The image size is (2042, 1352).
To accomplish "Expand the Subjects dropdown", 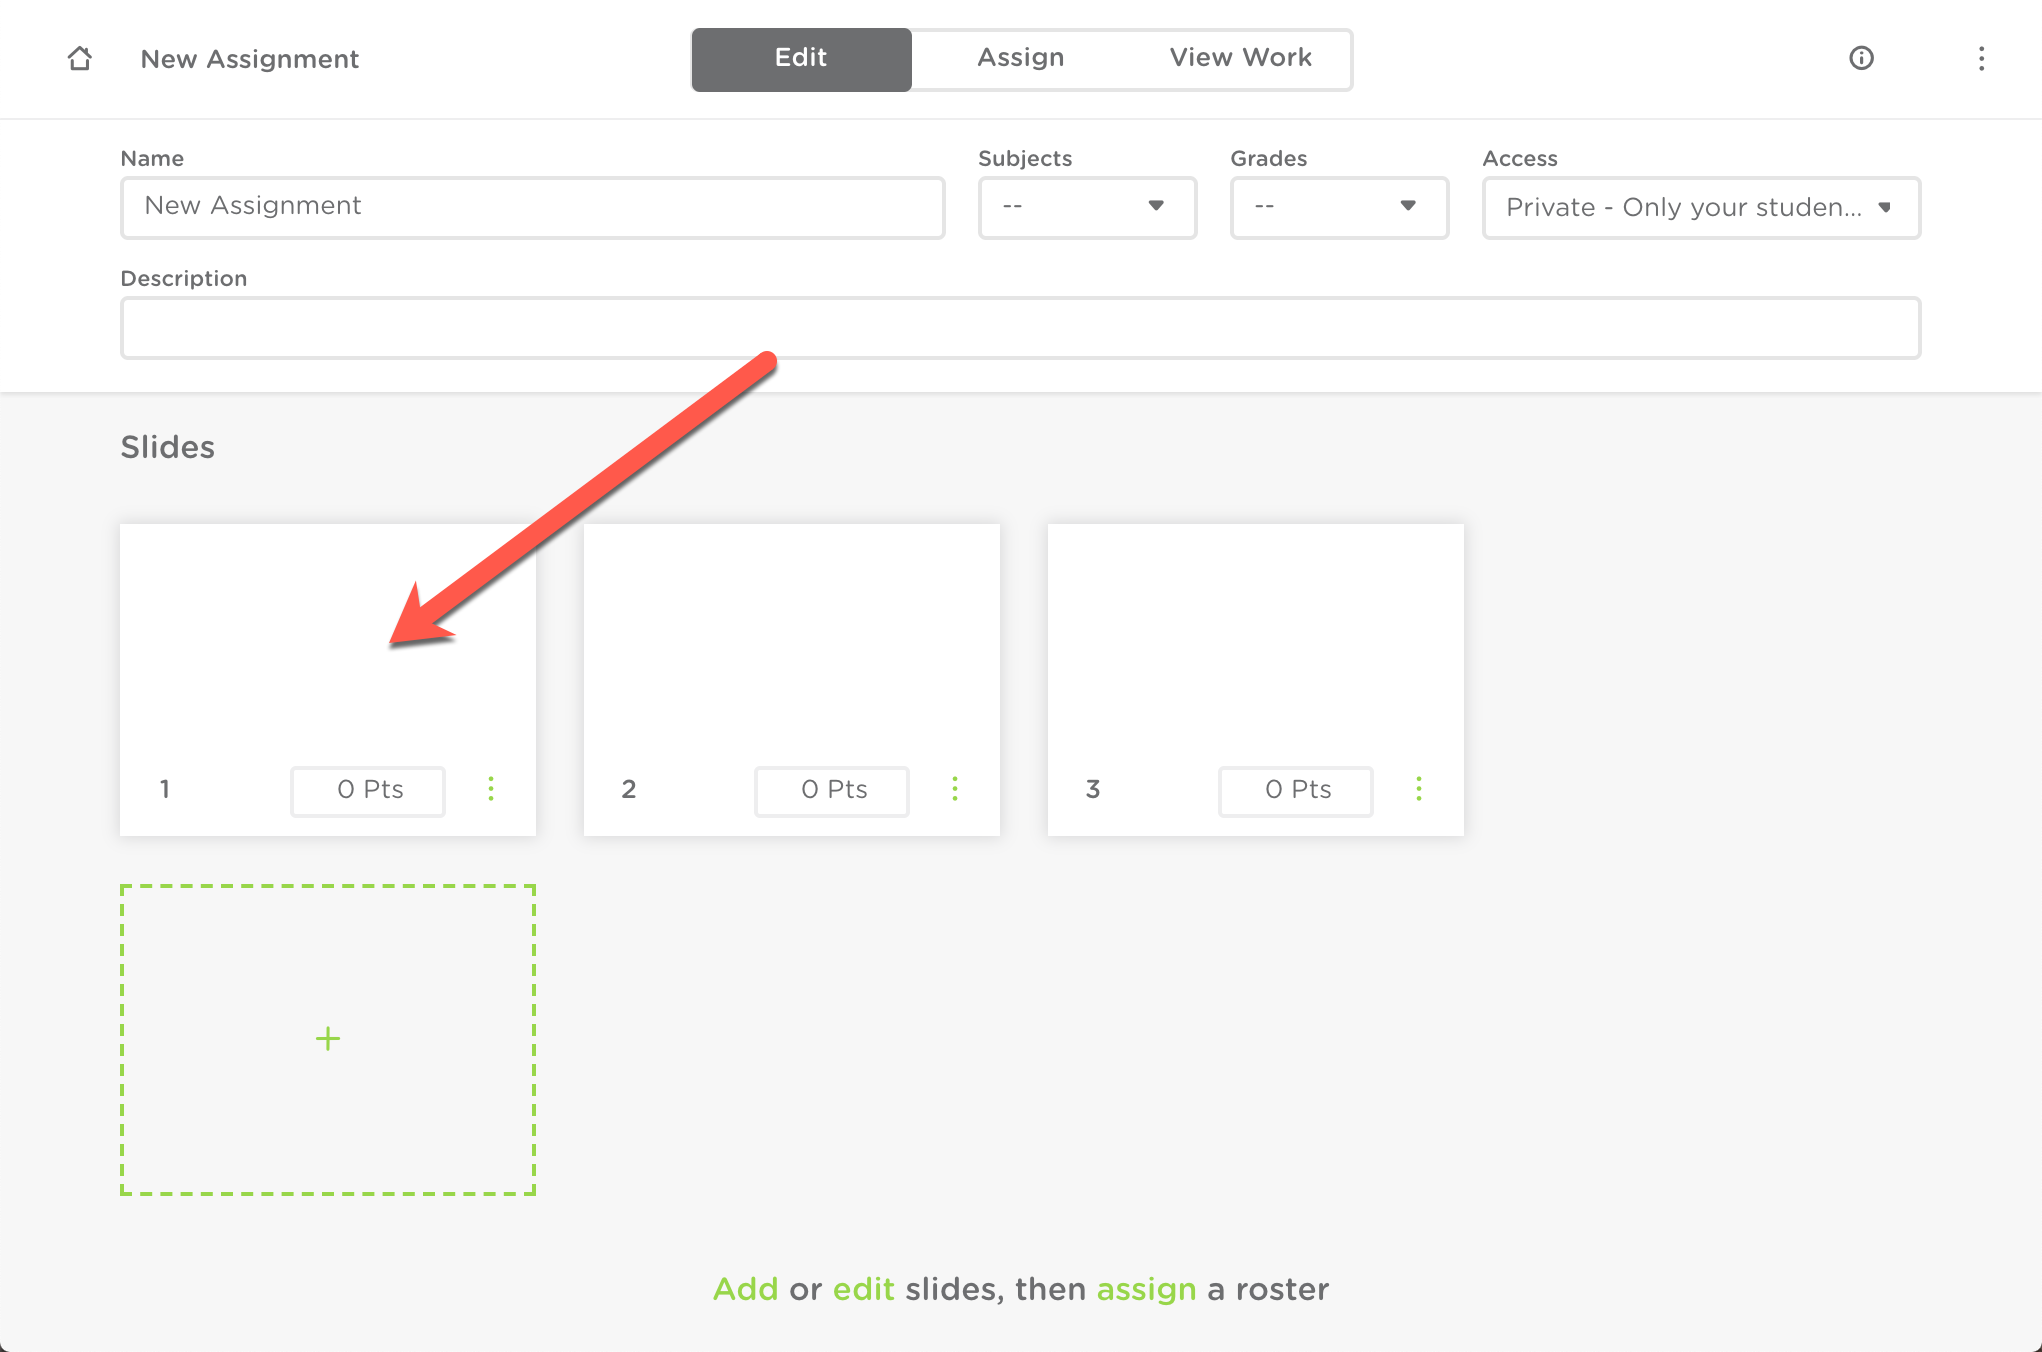I will point(1087,207).
